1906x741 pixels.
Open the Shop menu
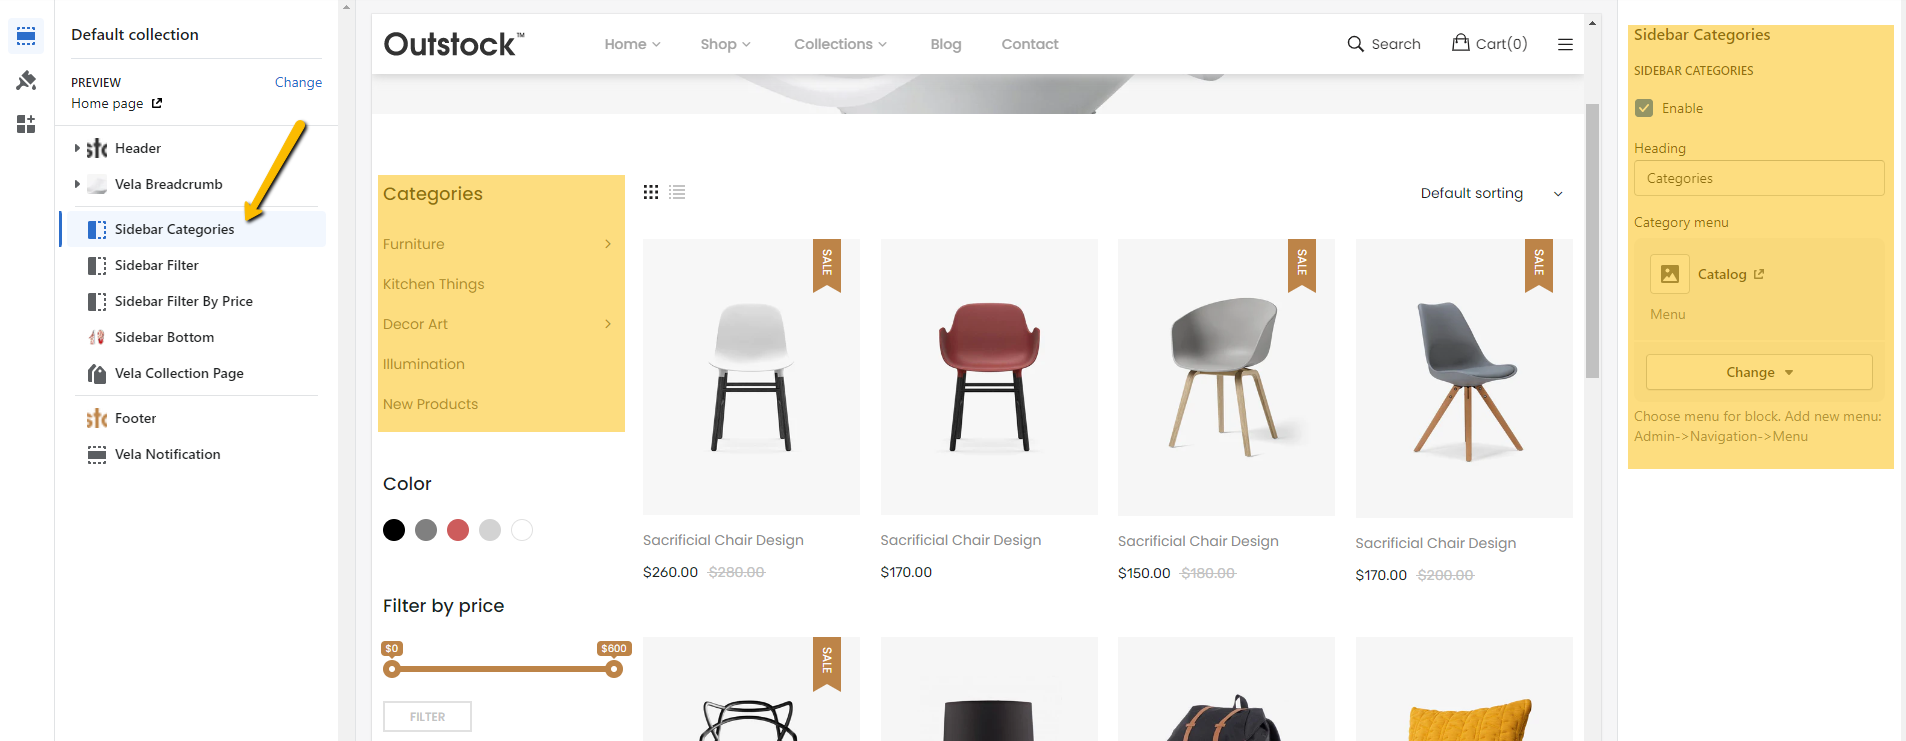(725, 44)
